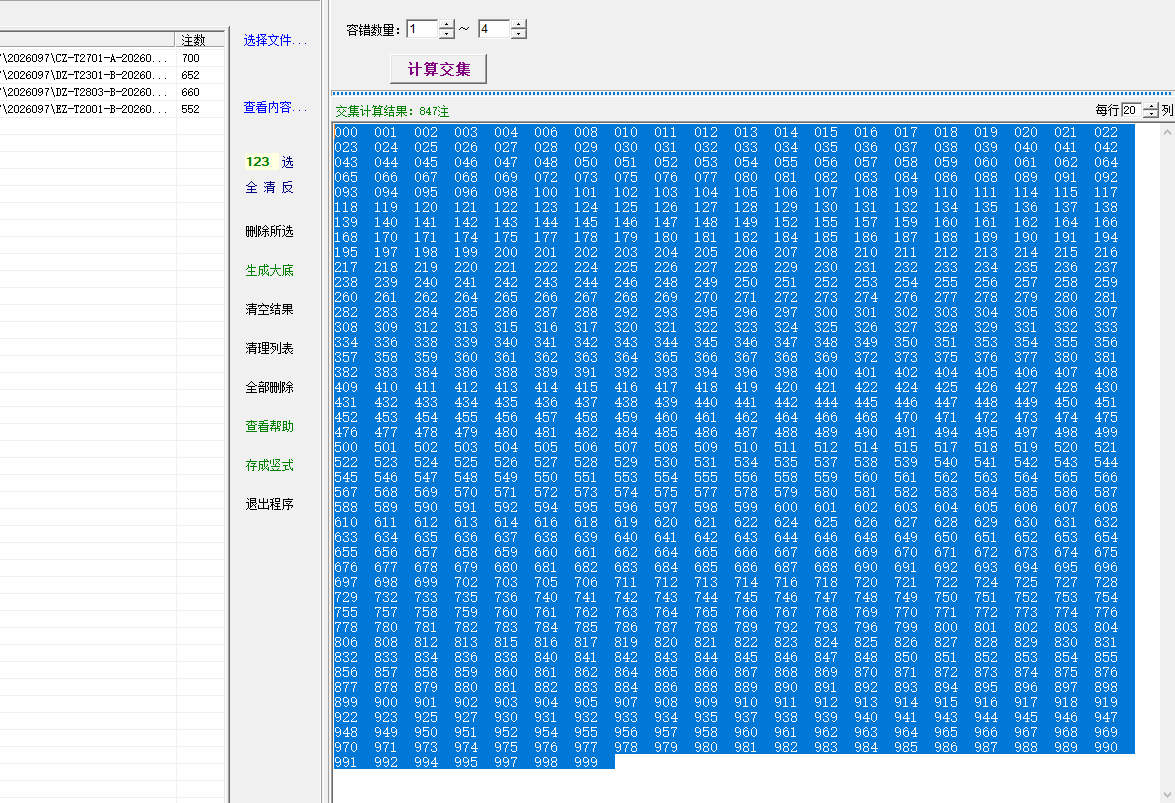Viewport: 1175px width, 803px height.
Task: Increase the maximum 容错数量 value
Action: pos(519,25)
